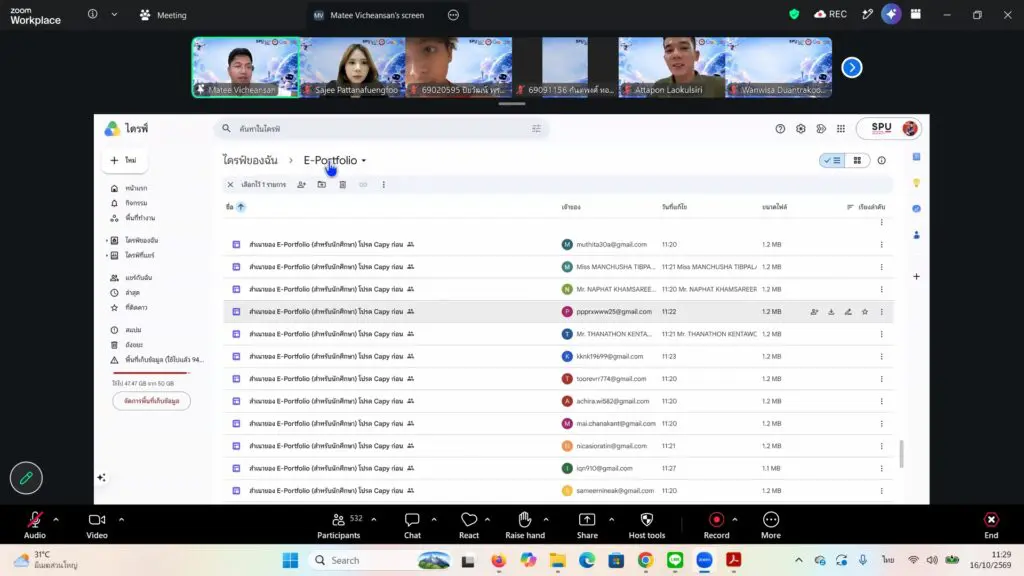This screenshot has height=576, width=1024.
Task: Click the REC cloud recording indicator
Action: 830,14
